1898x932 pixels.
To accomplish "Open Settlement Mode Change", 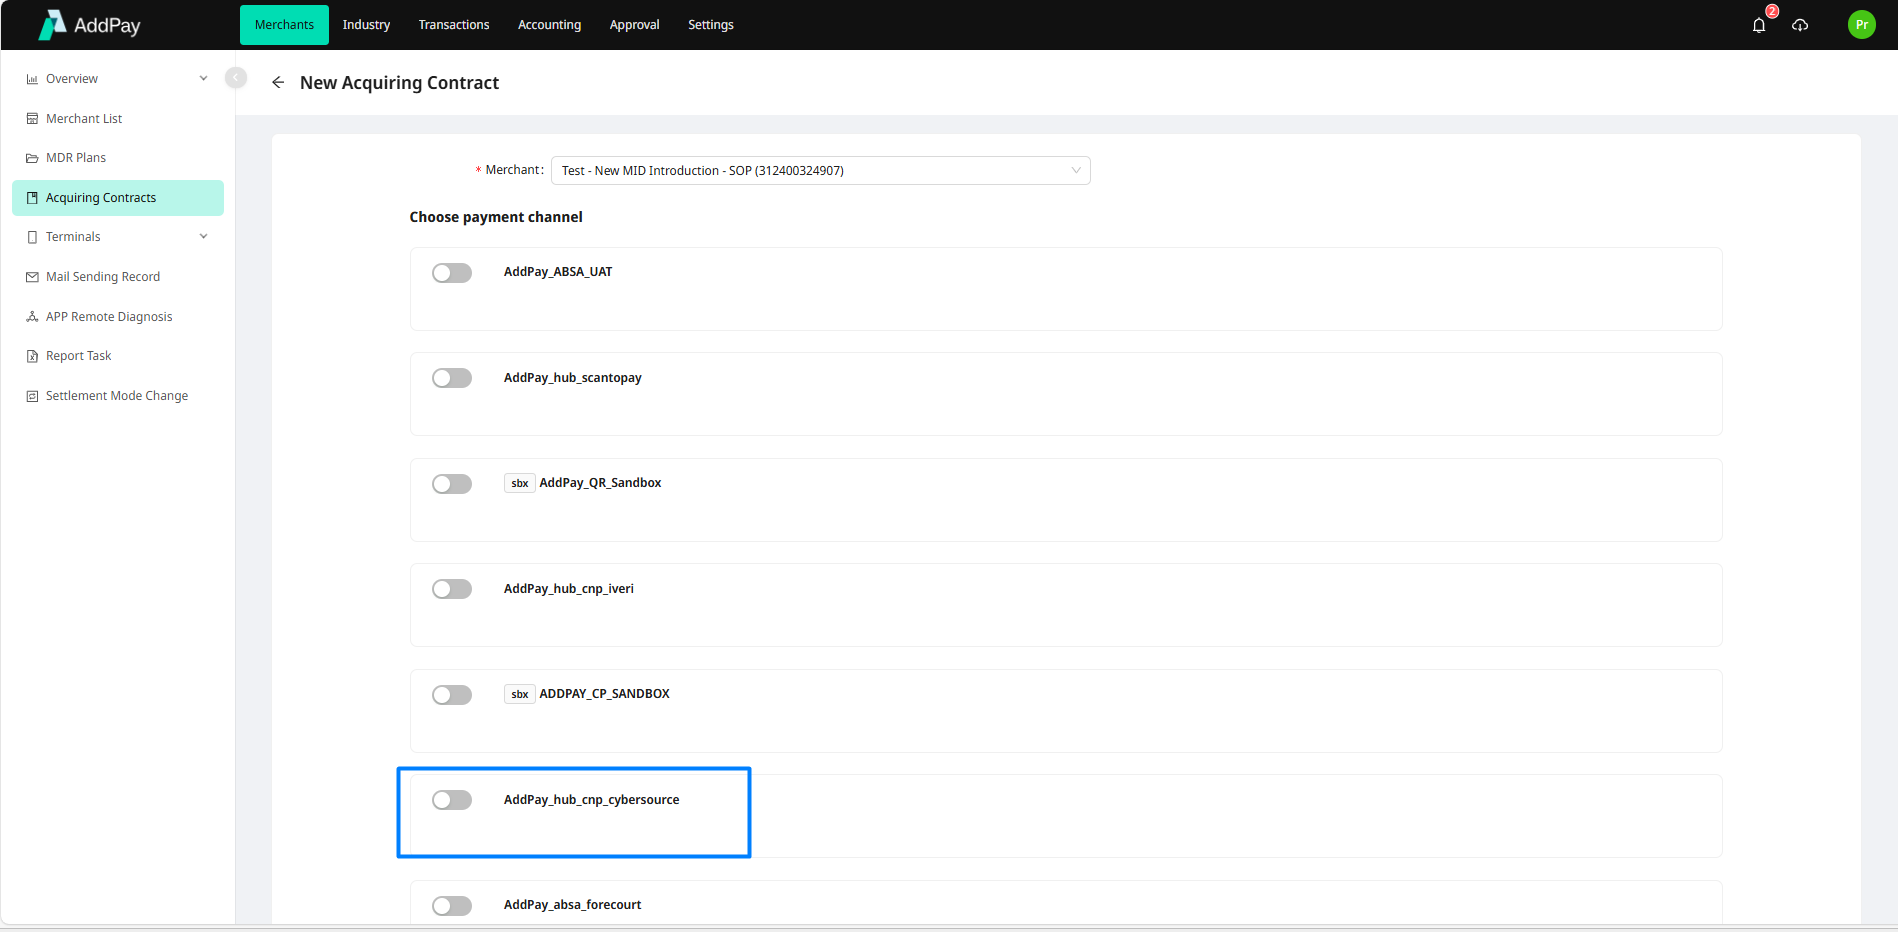I will coord(118,396).
